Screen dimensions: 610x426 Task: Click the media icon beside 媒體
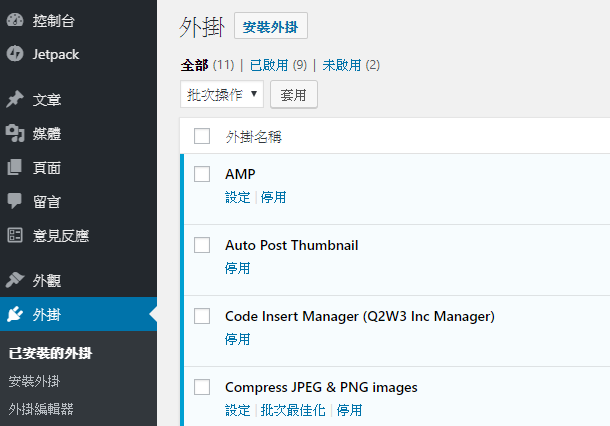15,133
